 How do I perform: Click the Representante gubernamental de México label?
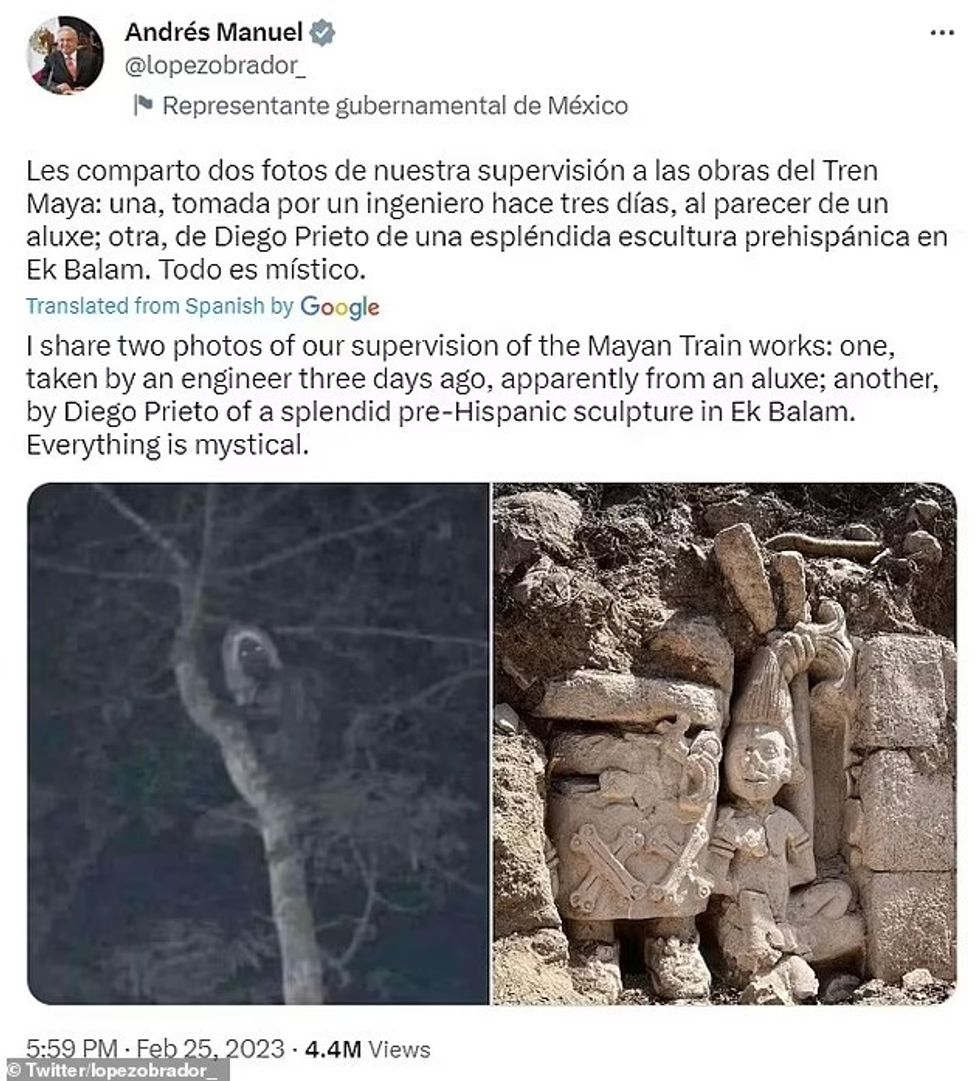395,105
